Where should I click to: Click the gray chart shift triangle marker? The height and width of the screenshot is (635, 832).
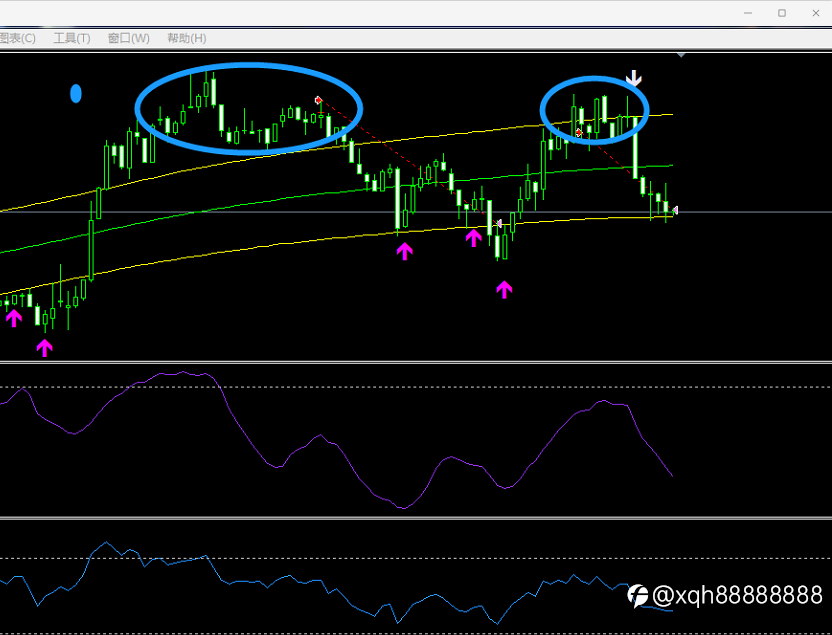[681, 55]
